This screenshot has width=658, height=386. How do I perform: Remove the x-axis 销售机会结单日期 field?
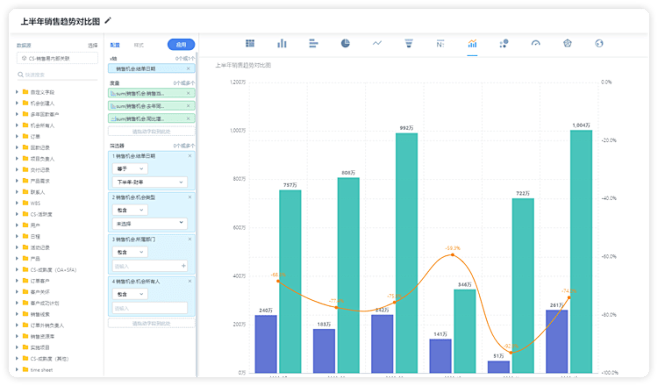click(x=188, y=68)
